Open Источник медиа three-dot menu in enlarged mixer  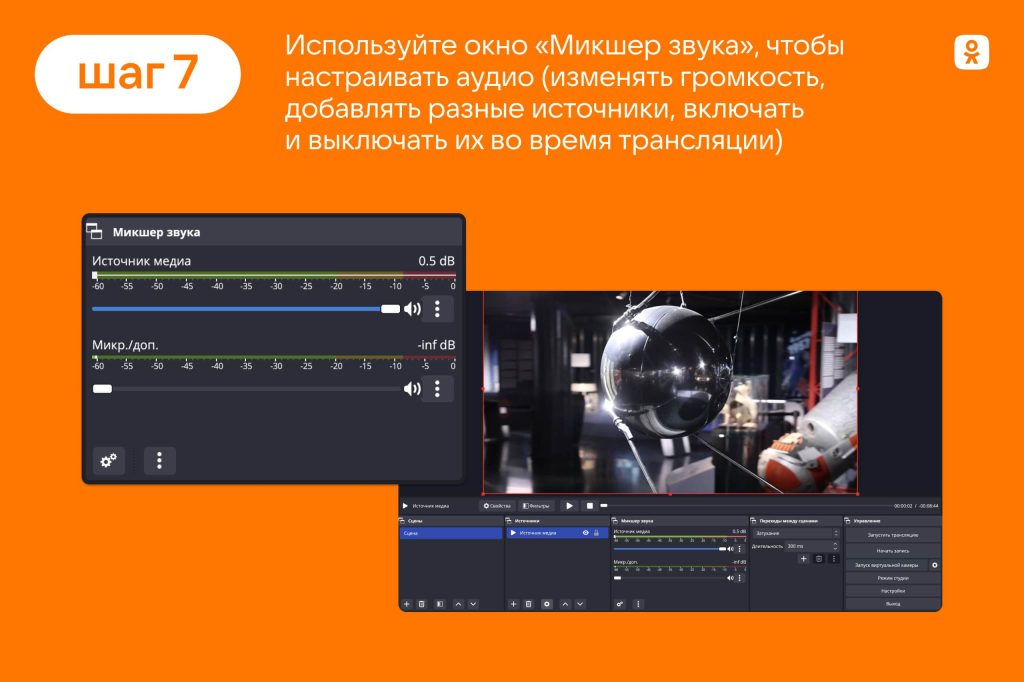[x=438, y=309]
